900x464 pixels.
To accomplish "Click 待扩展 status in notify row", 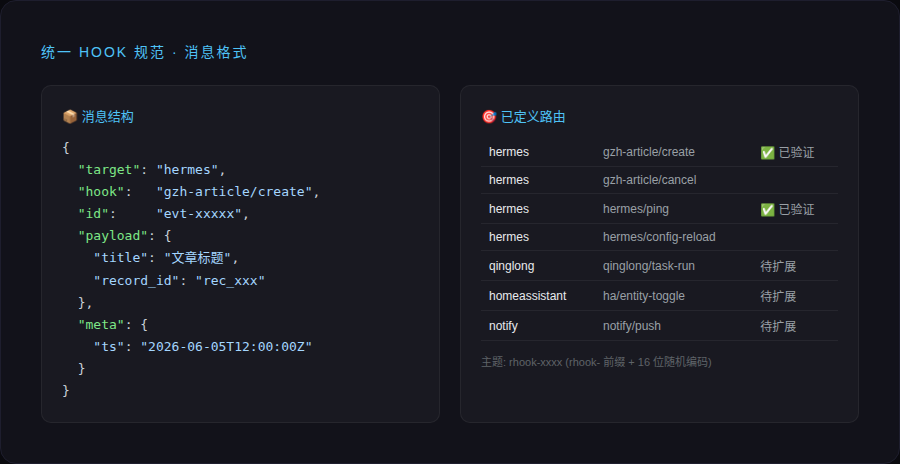I will pyautogui.click(x=778, y=326).
